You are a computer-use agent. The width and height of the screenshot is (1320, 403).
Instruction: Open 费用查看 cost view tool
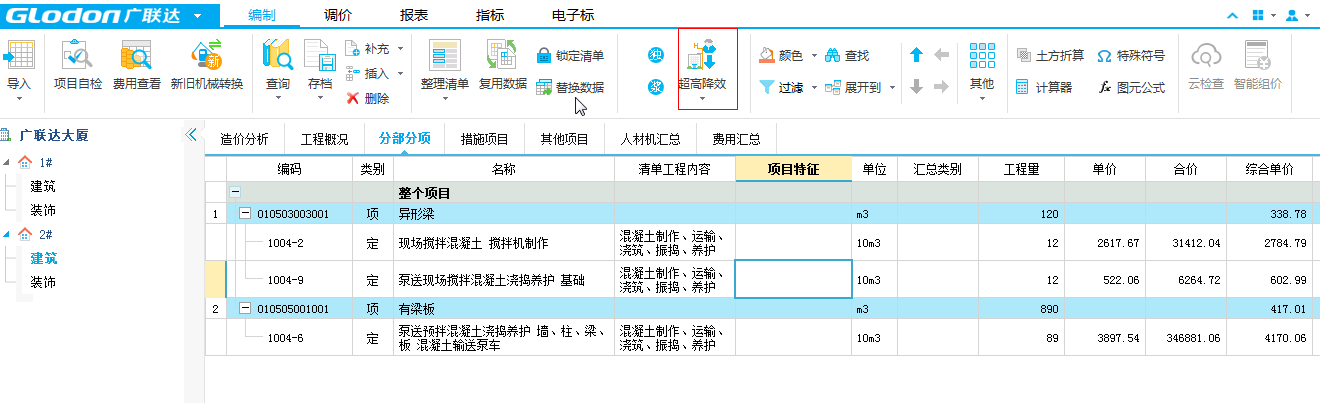pyautogui.click(x=136, y=58)
